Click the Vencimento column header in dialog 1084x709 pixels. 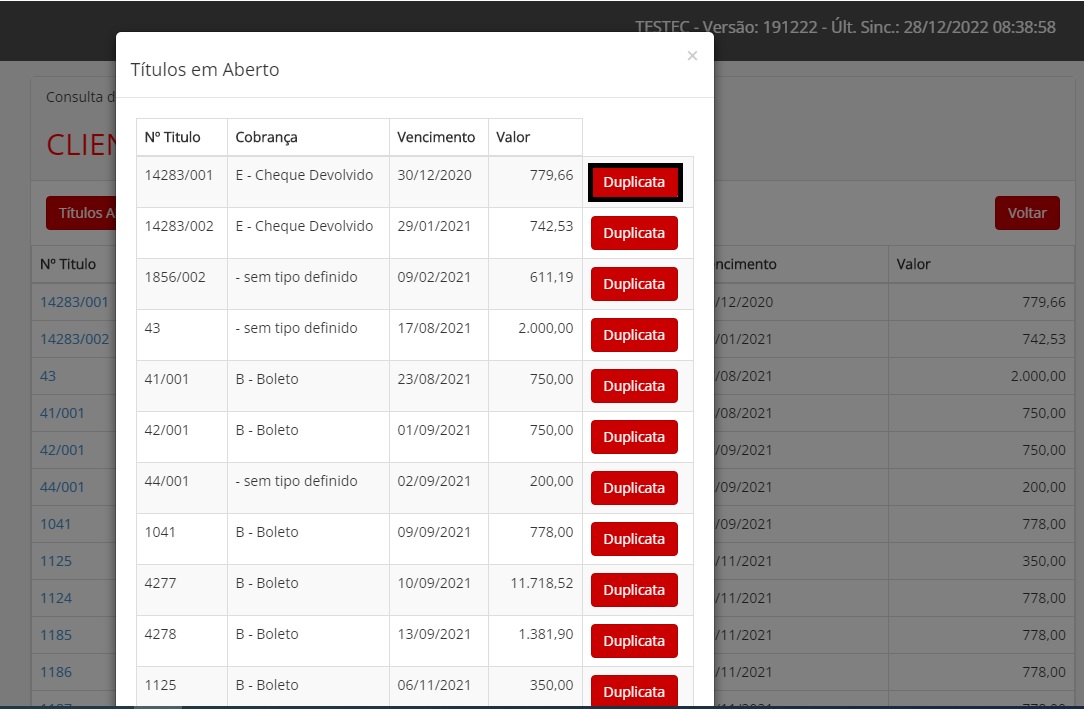pyautogui.click(x=436, y=137)
